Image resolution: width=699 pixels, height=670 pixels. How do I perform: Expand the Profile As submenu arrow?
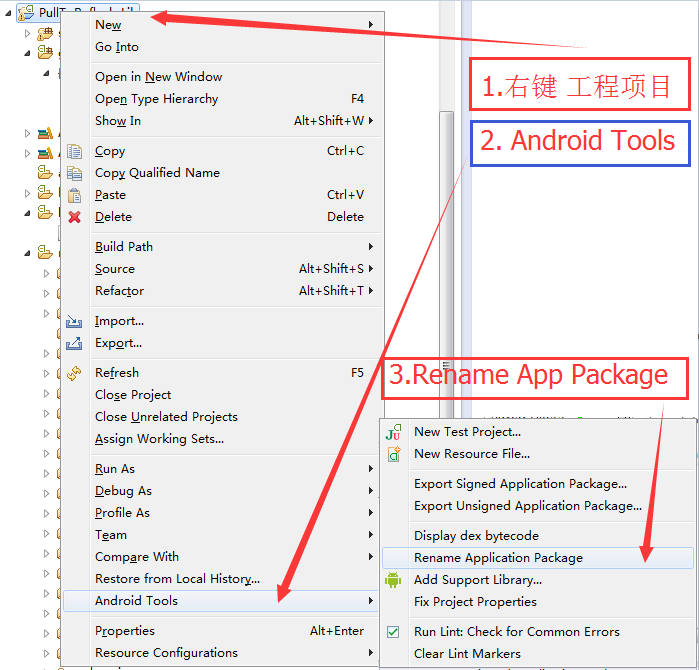370,513
